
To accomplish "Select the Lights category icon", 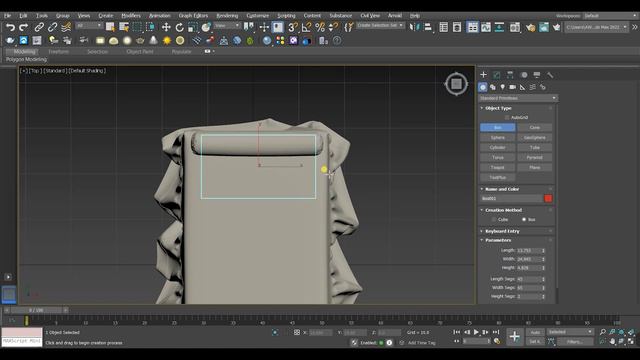I will pyautogui.click(x=502, y=87).
